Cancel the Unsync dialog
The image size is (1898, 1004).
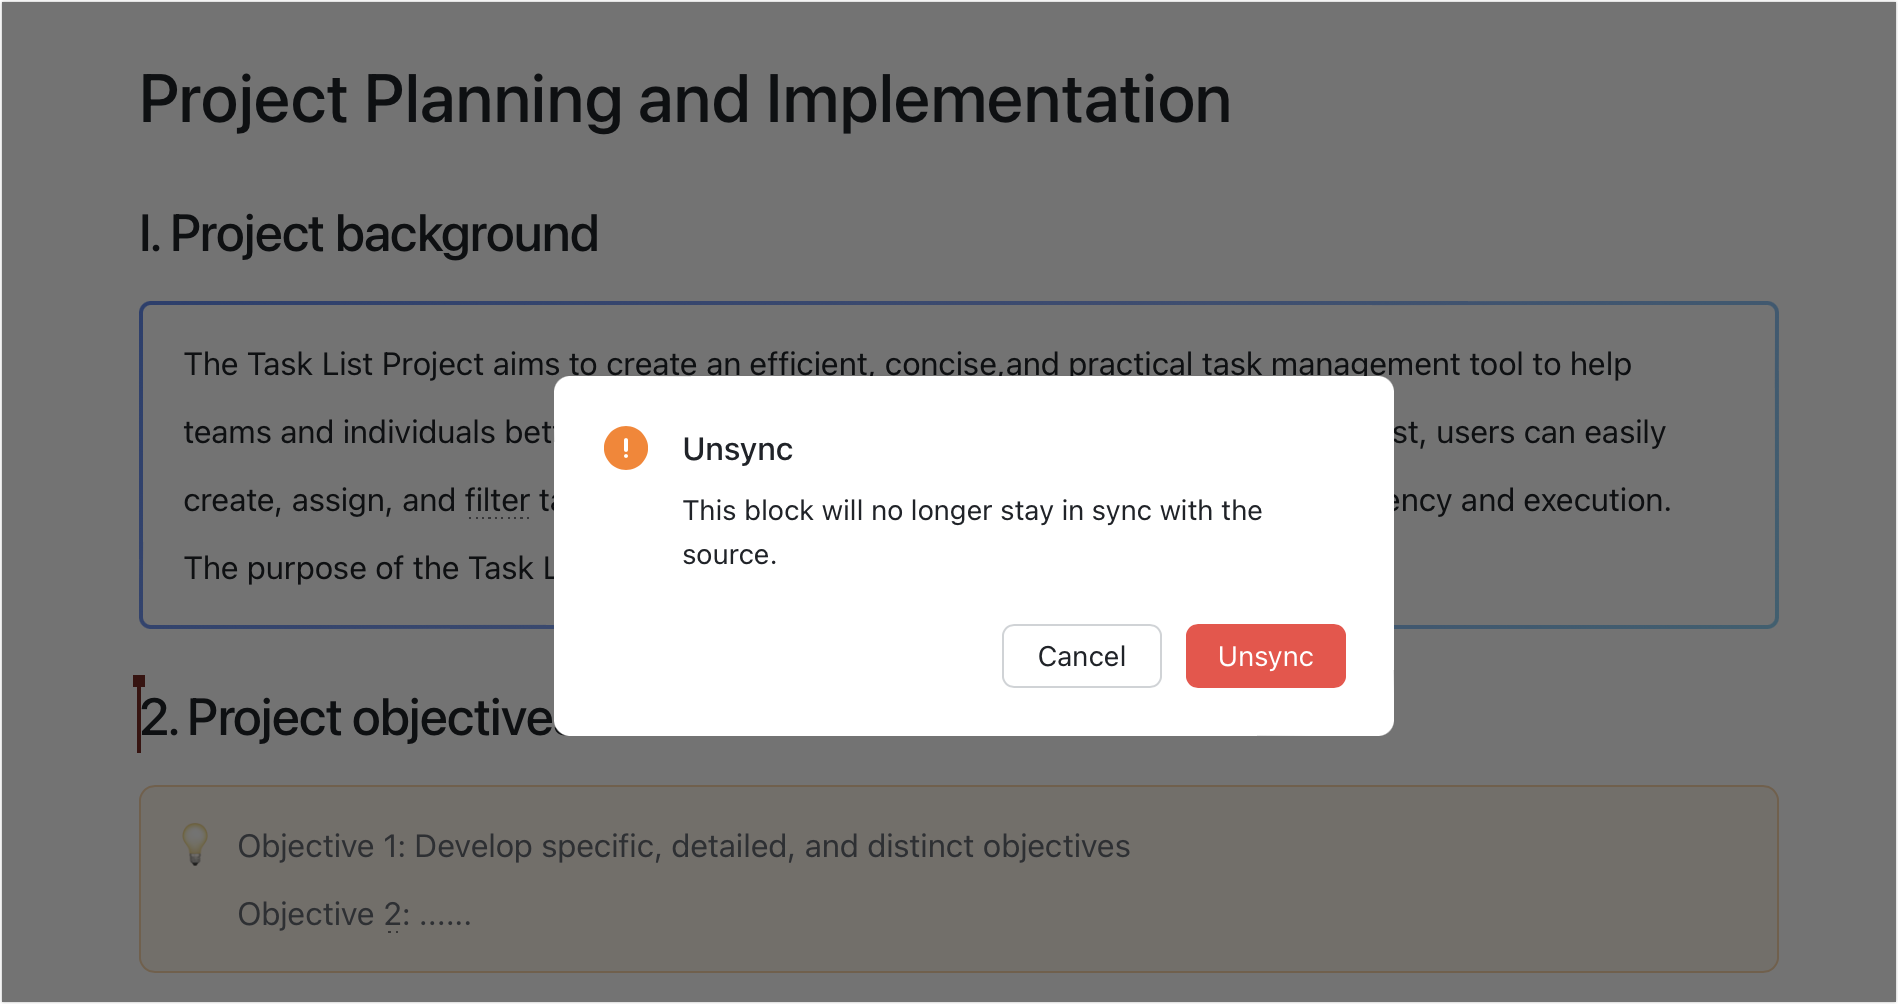(1081, 656)
